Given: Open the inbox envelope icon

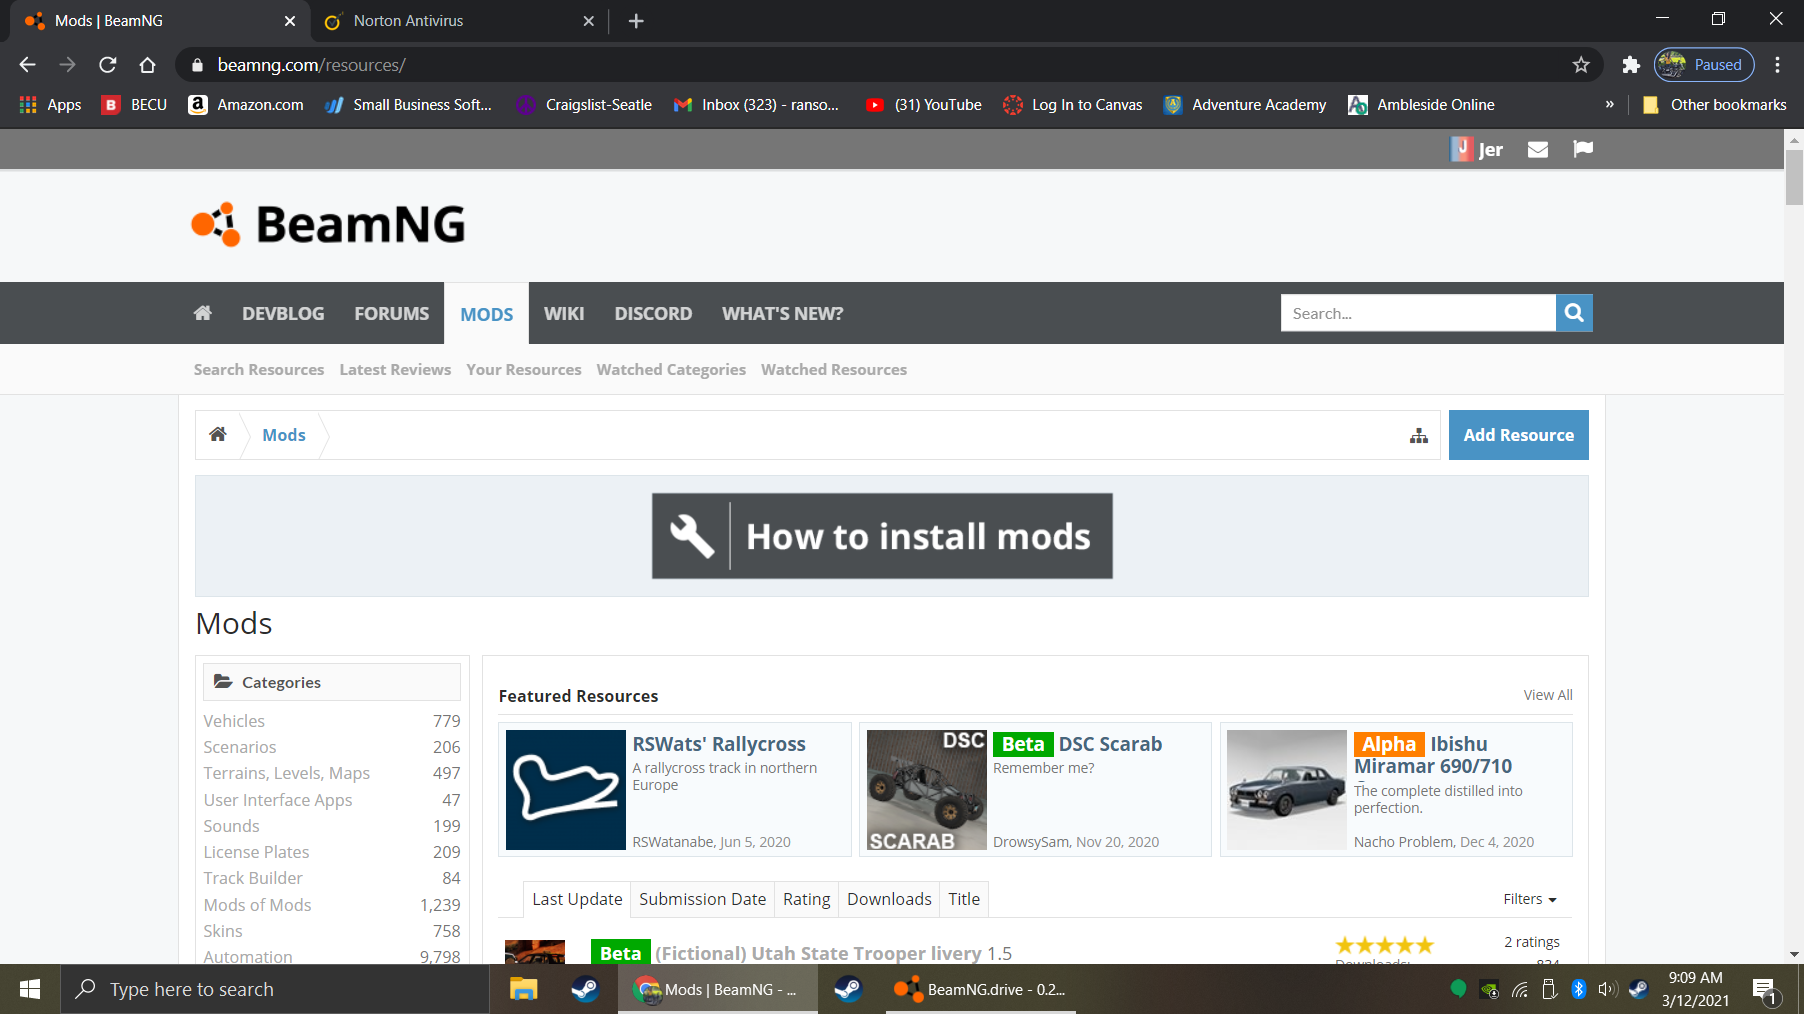Looking at the screenshot, I should click(1538, 149).
